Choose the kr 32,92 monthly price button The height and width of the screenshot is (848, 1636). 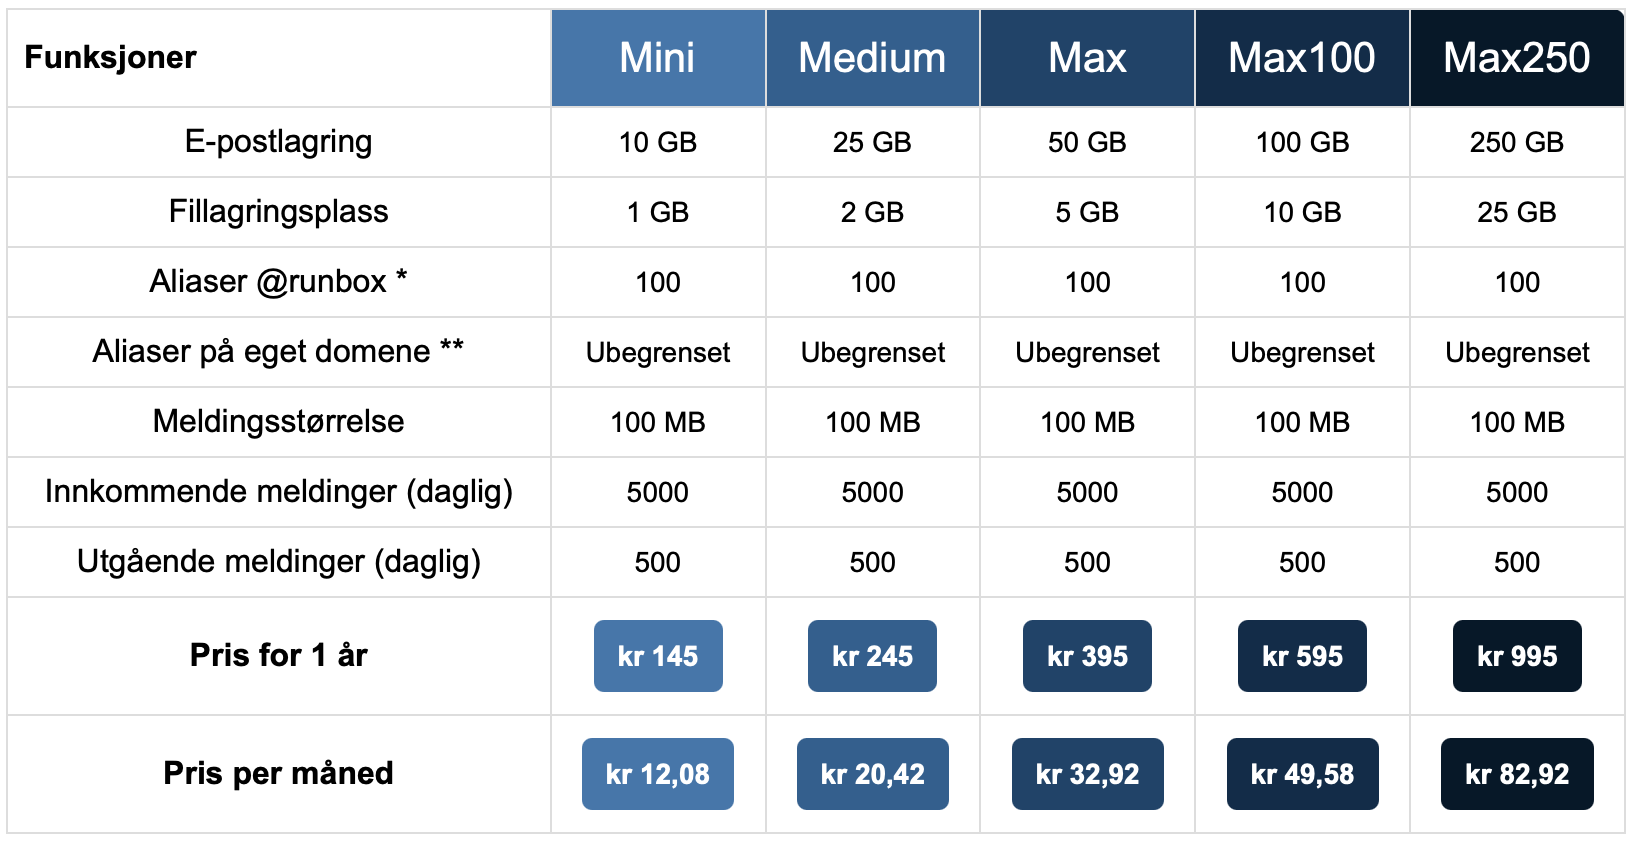click(1087, 774)
